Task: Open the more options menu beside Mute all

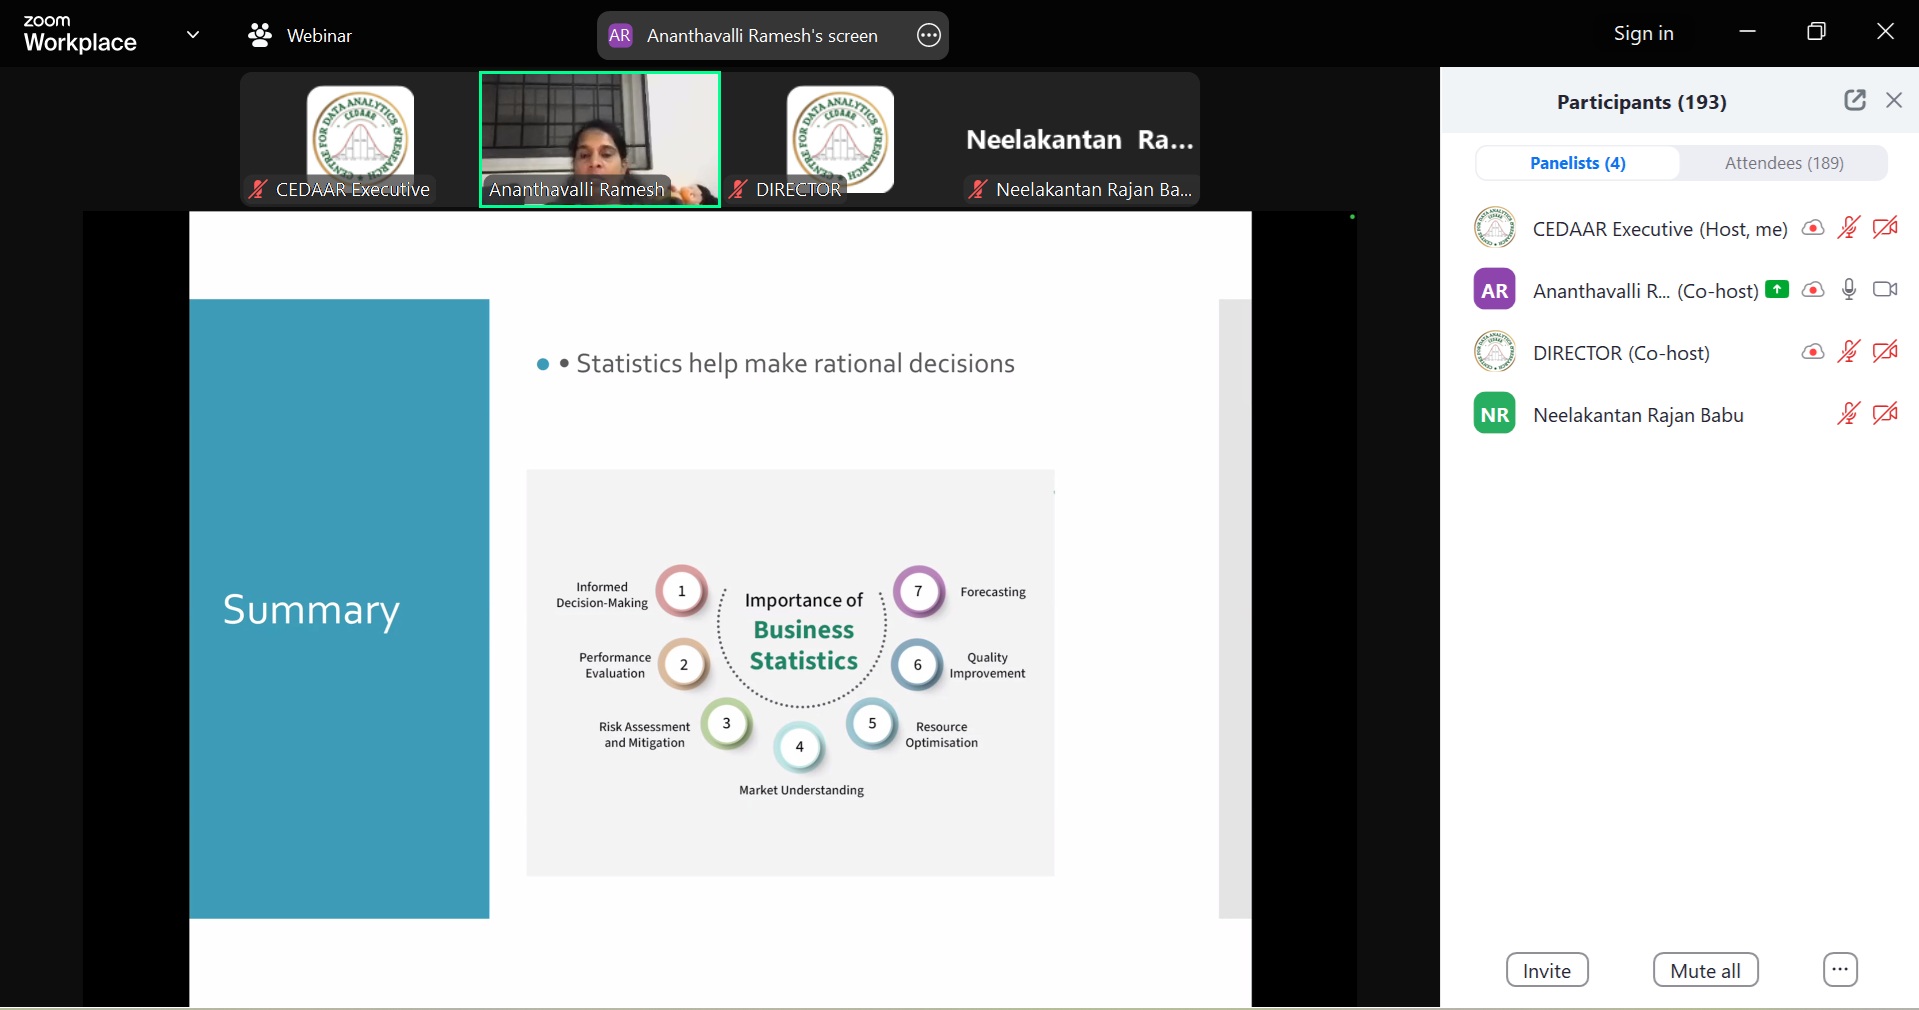Action: (x=1840, y=970)
